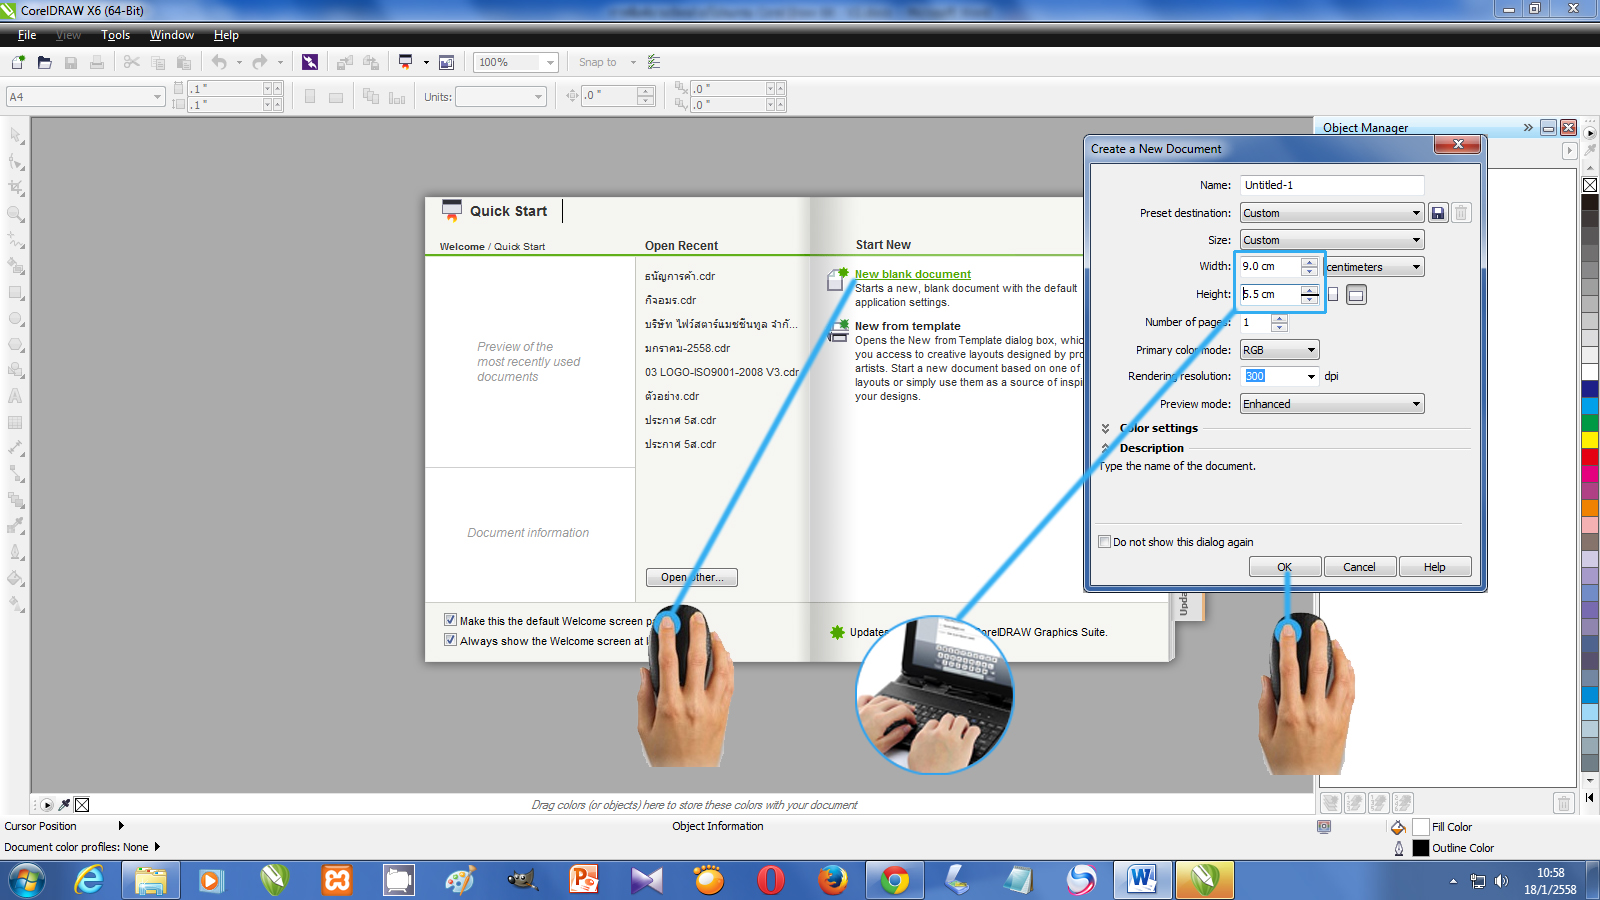Click the 'New blank document' link
Viewport: 1600px width, 900px height.
click(x=912, y=274)
